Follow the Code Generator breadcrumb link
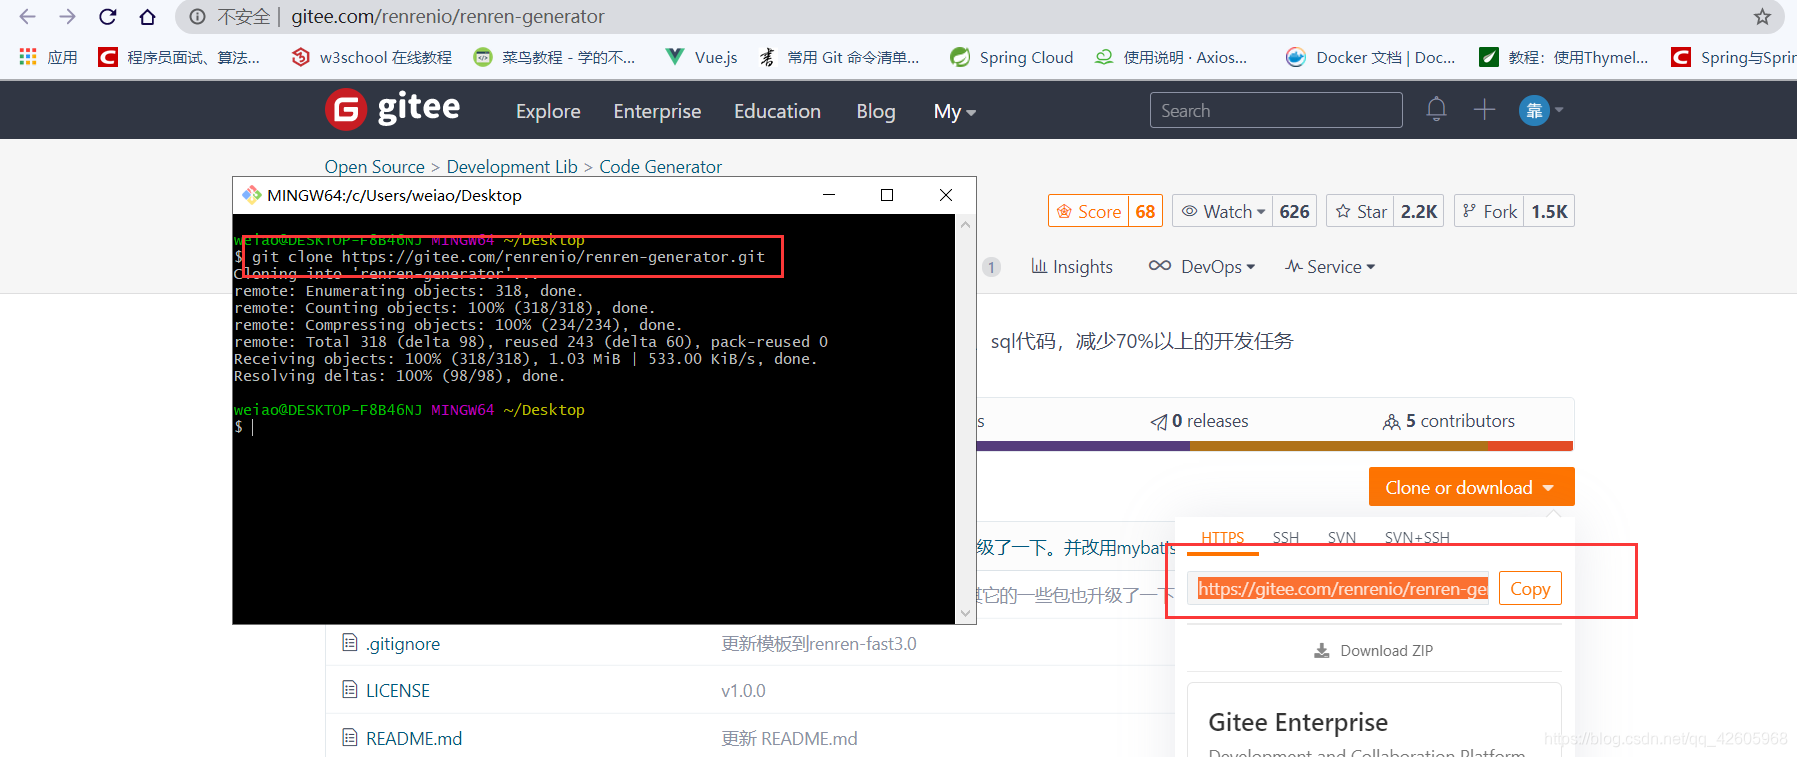1797x757 pixels. tap(660, 167)
